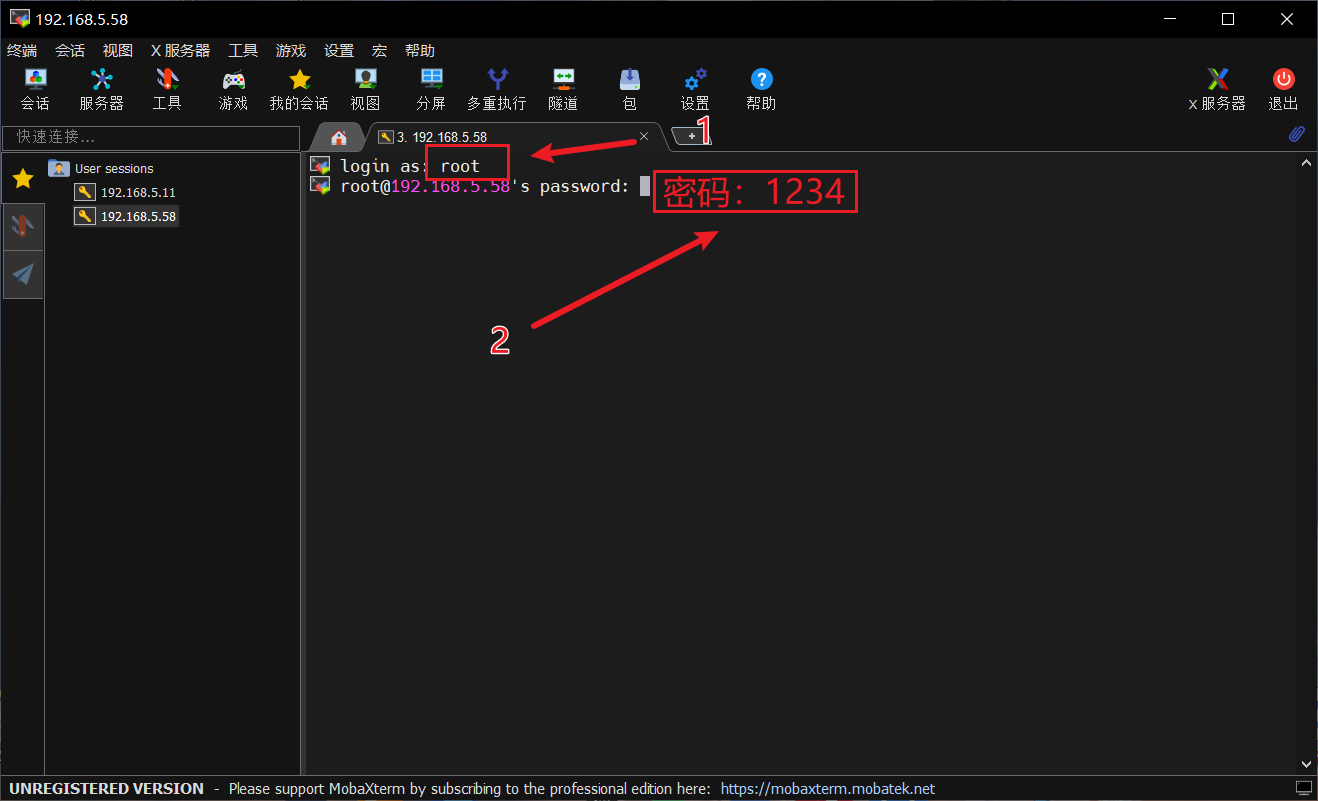Image resolution: width=1318 pixels, height=801 pixels.
Task: Open the 终端 menu
Action: tap(22, 51)
